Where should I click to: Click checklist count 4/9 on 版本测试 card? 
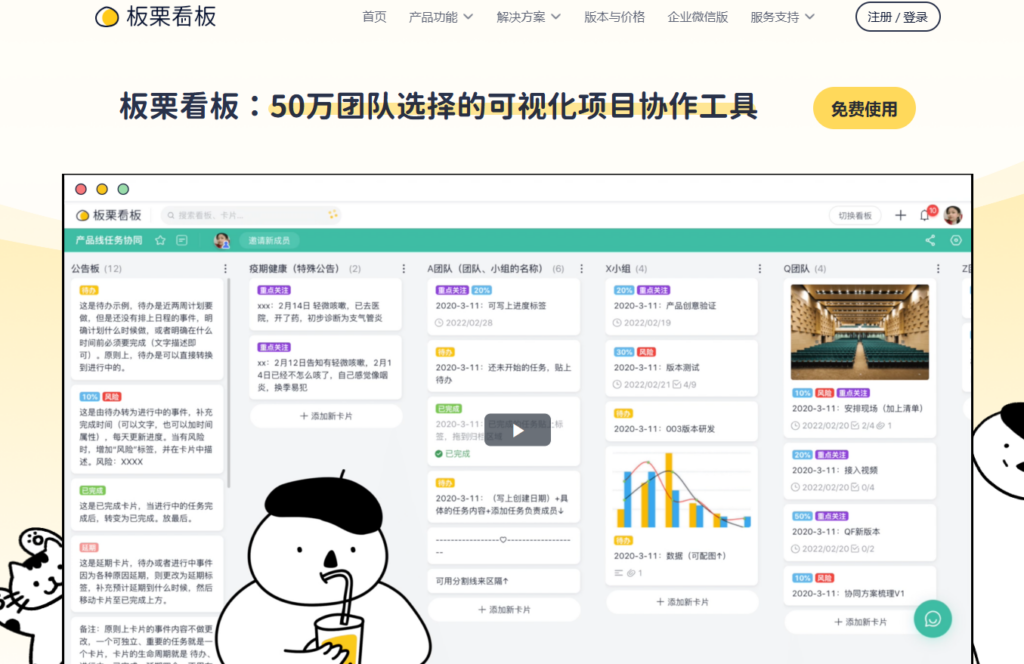685,385
